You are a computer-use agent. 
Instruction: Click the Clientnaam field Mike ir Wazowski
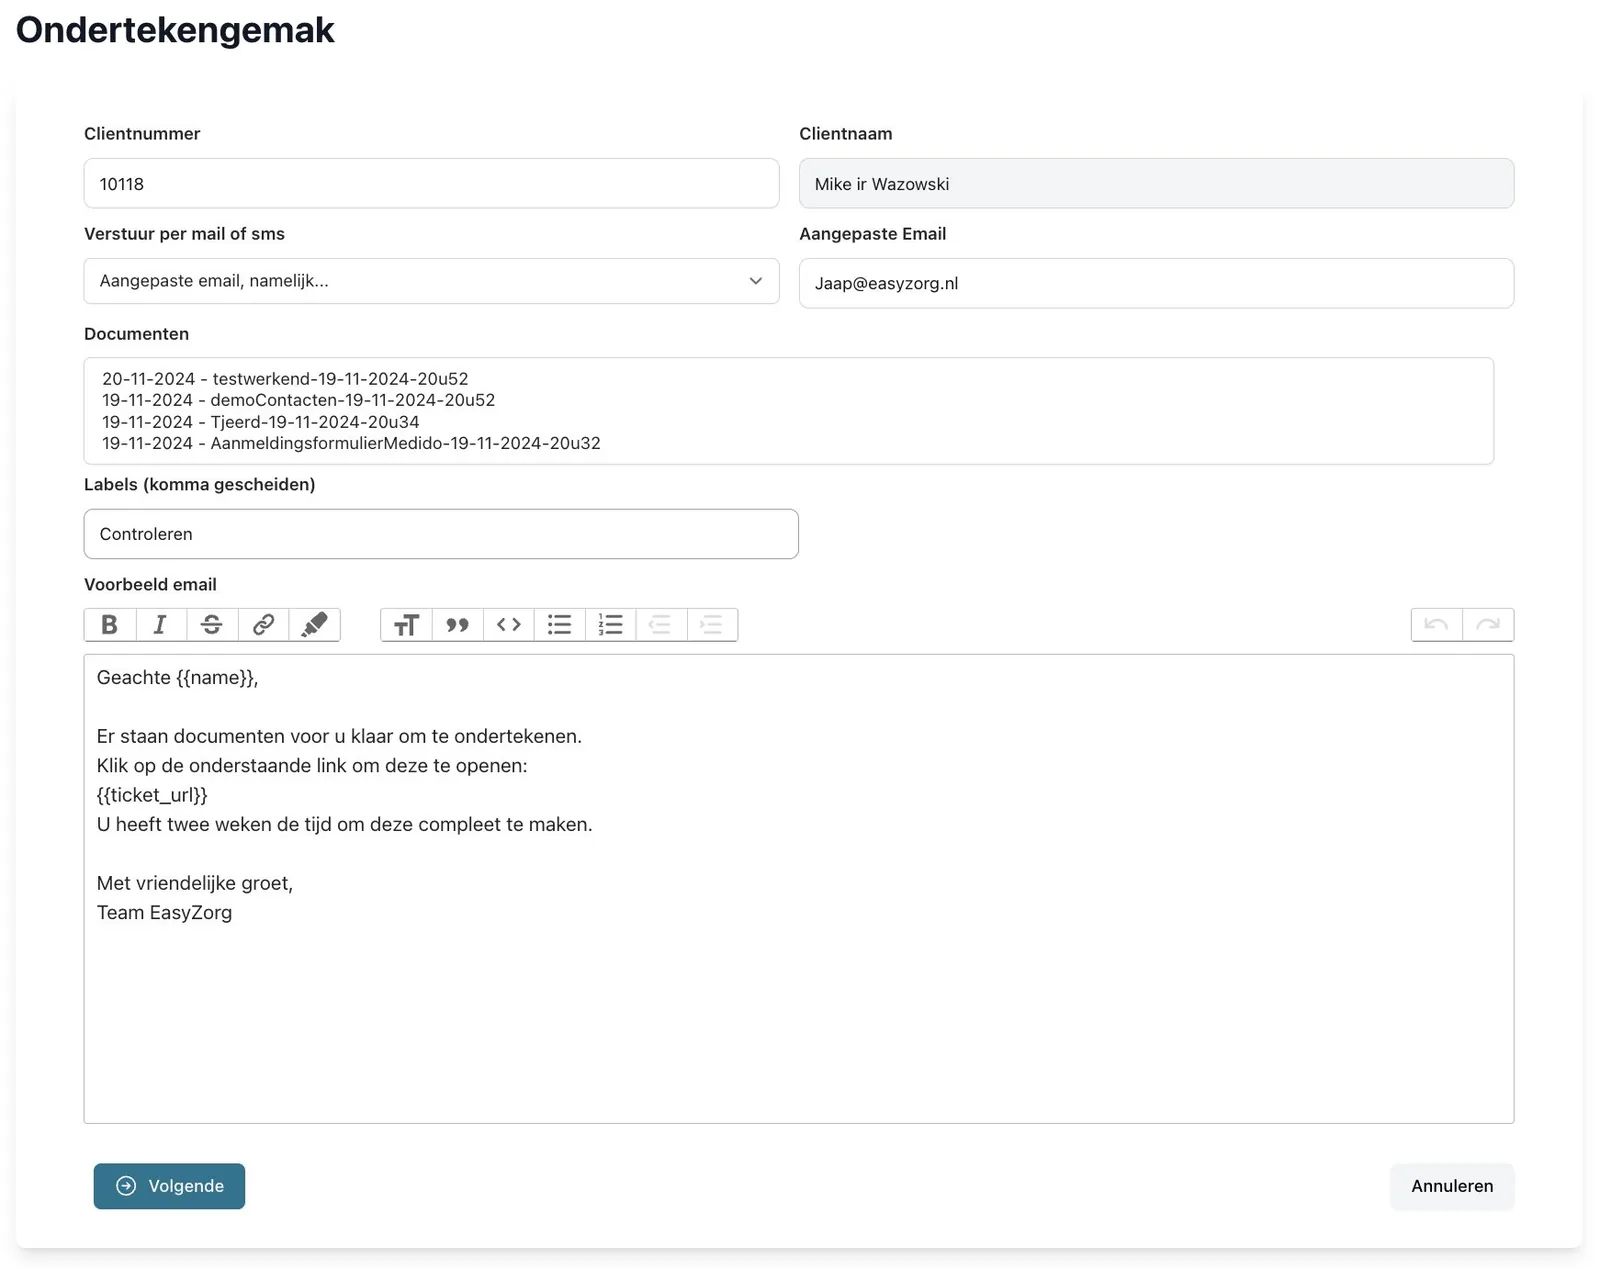tap(1156, 183)
